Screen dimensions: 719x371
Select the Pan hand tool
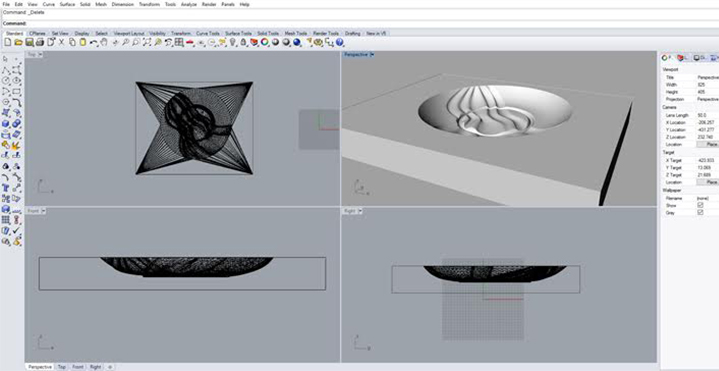coord(104,42)
